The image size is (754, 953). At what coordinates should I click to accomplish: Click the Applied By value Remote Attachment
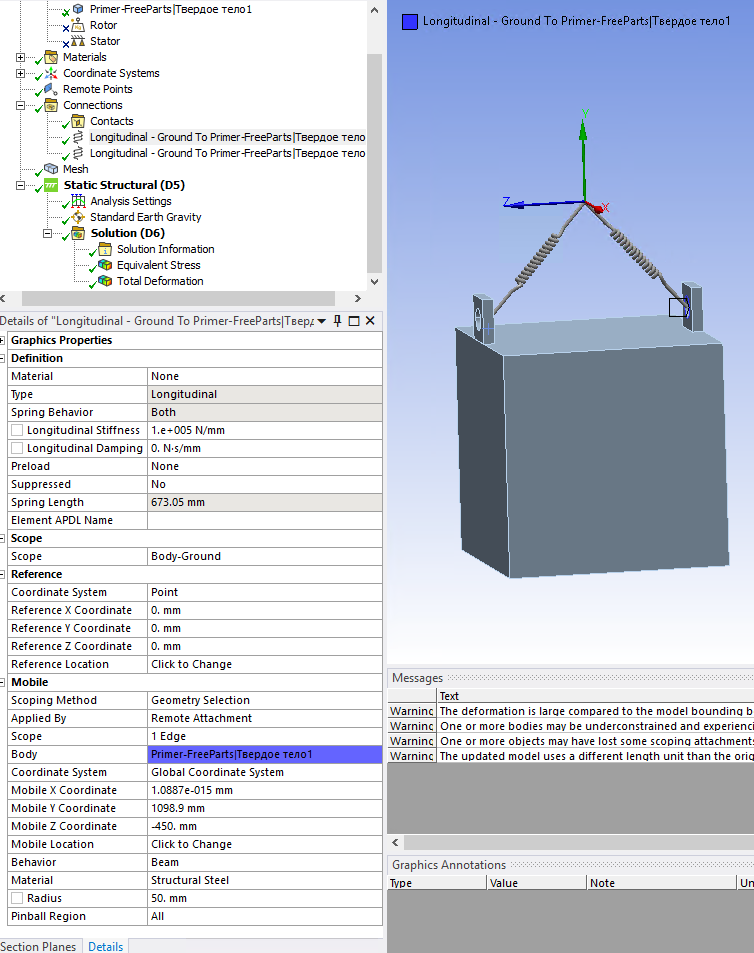pos(265,718)
